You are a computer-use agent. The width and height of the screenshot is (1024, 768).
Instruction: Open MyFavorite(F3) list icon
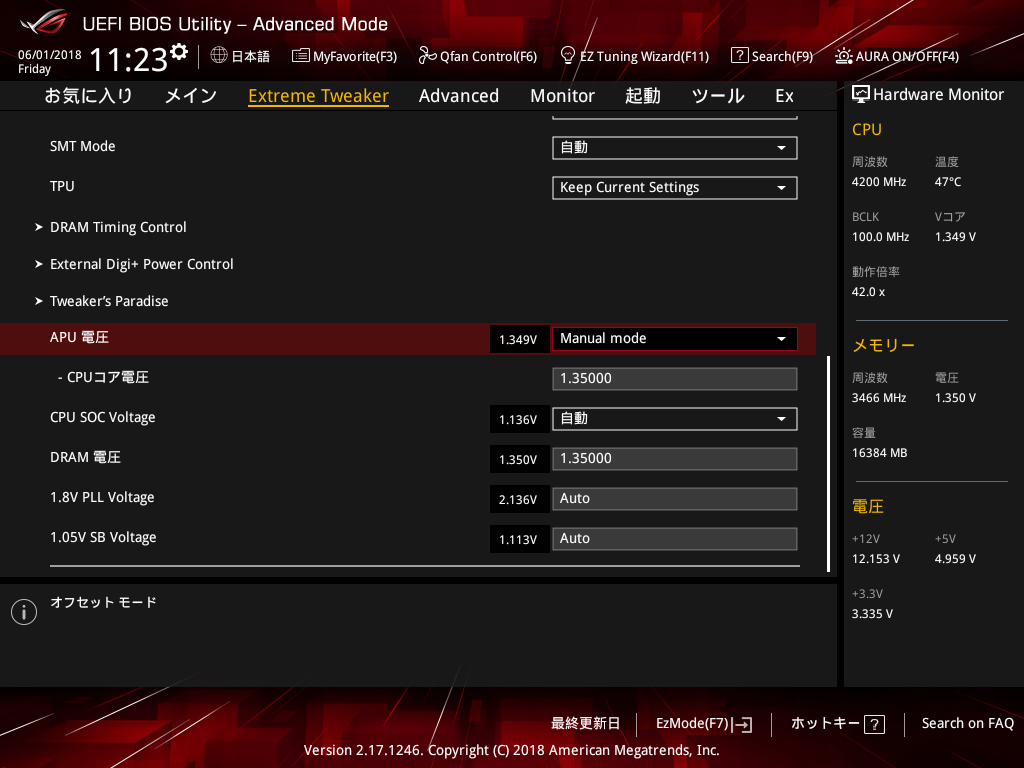(x=300, y=56)
